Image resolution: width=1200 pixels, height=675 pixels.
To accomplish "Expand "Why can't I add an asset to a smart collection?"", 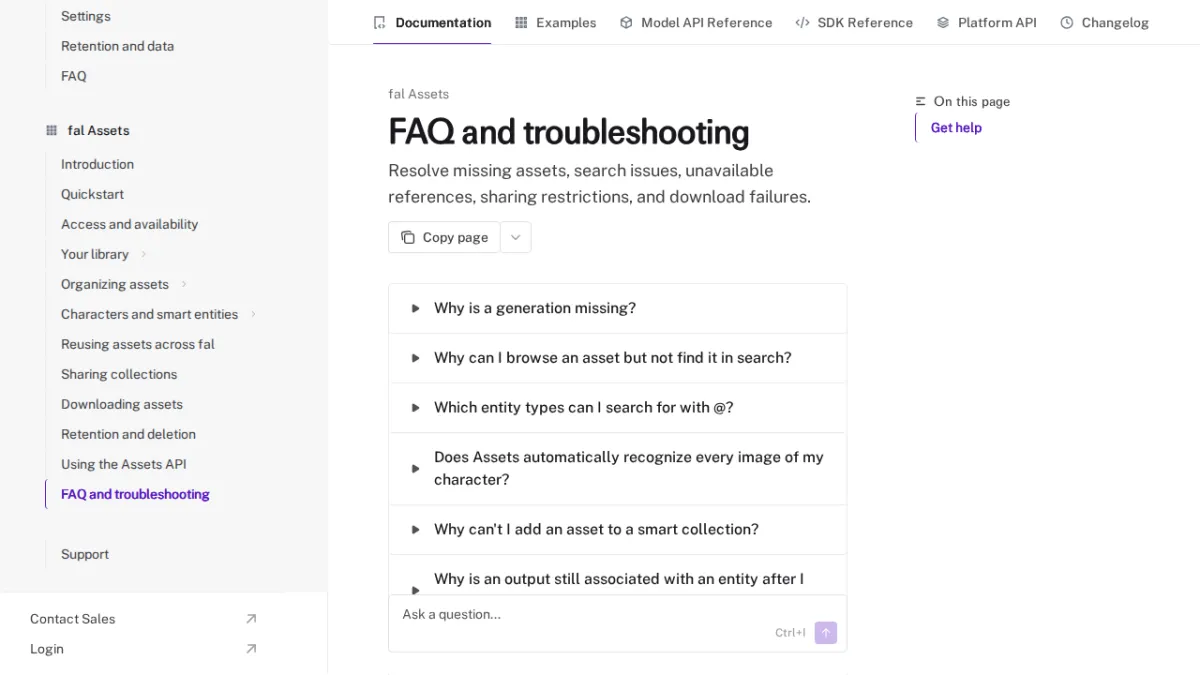I will click(617, 530).
